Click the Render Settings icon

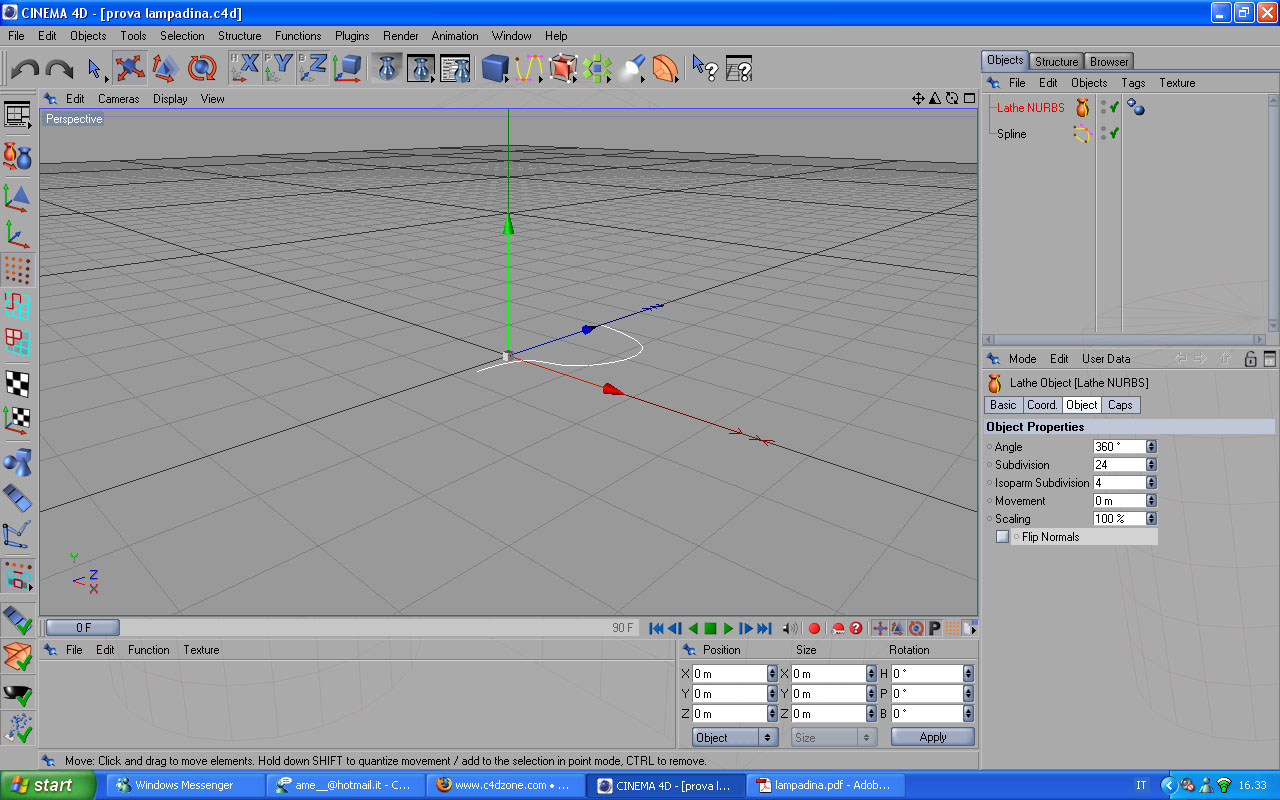[x=455, y=68]
